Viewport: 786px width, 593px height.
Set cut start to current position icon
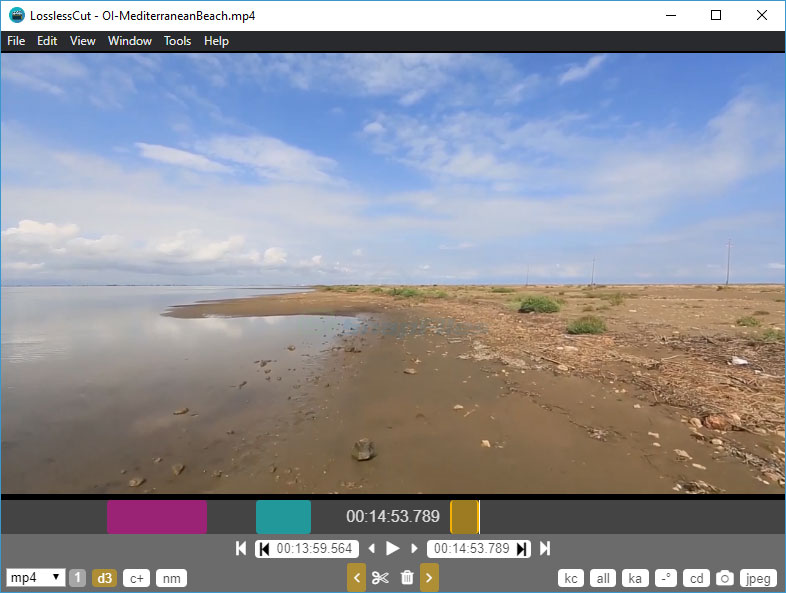[x=265, y=549]
